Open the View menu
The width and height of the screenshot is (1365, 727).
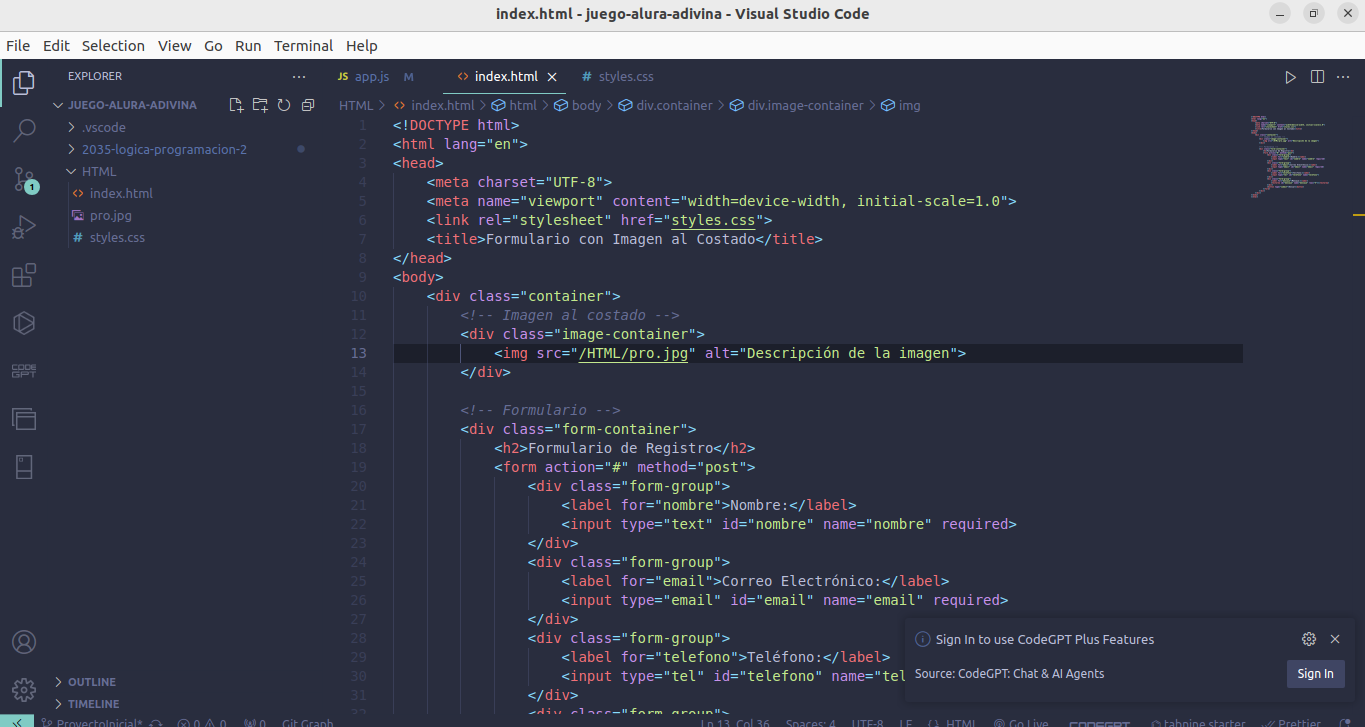click(174, 46)
